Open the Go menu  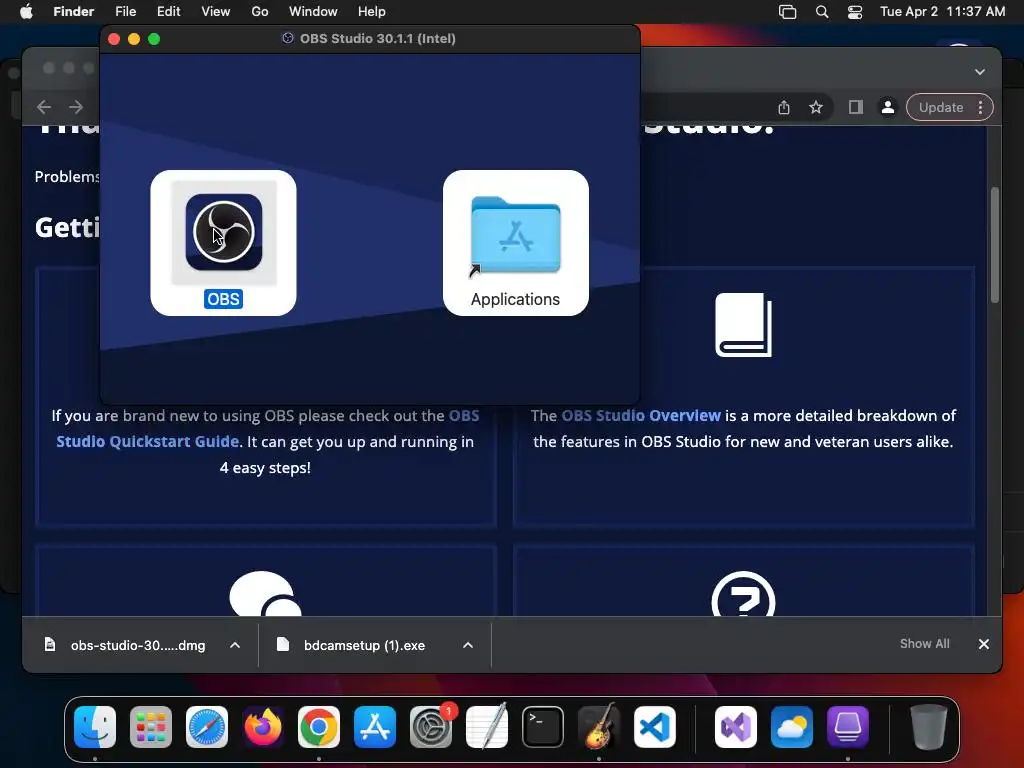click(260, 12)
